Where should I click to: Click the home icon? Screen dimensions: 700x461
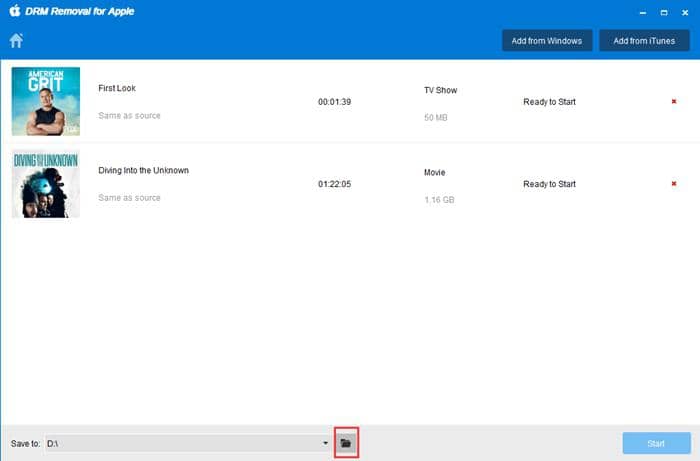tap(16, 41)
